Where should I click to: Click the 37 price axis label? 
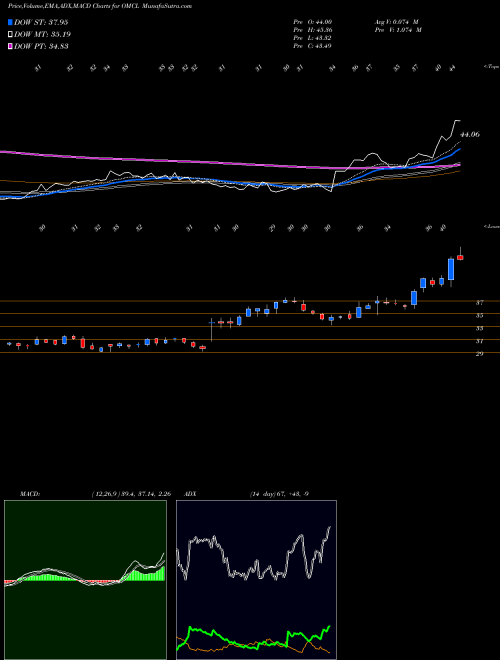[479, 302]
